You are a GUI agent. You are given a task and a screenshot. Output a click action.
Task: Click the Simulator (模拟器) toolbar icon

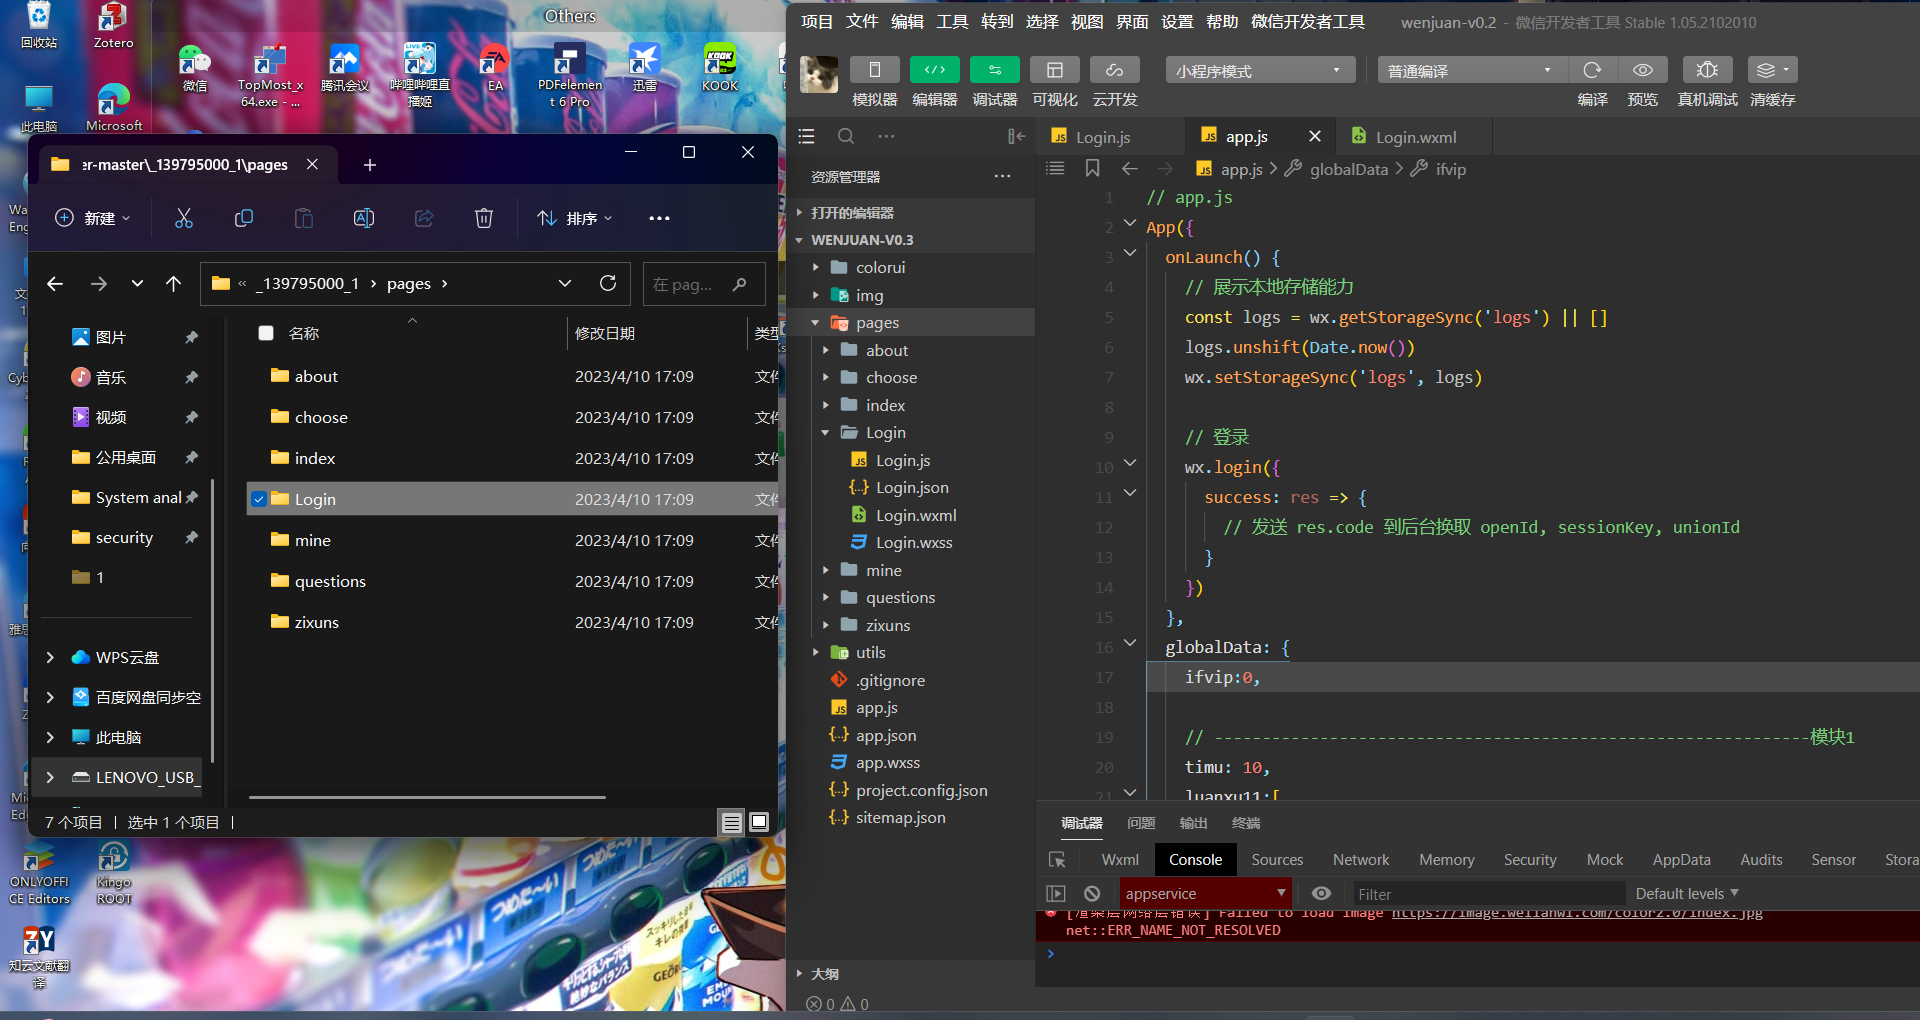(874, 70)
